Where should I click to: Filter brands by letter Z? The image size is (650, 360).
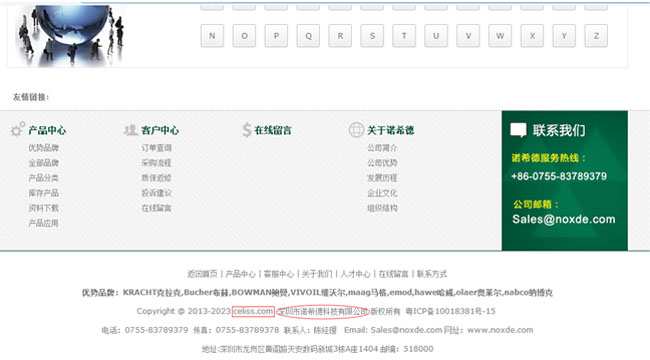tap(596, 36)
